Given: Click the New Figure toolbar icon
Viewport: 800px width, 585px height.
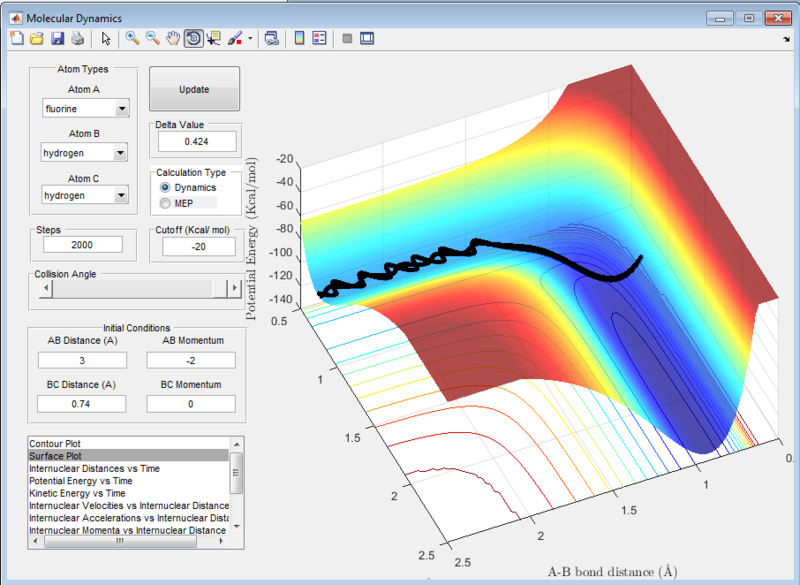Looking at the screenshot, I should click(16, 39).
